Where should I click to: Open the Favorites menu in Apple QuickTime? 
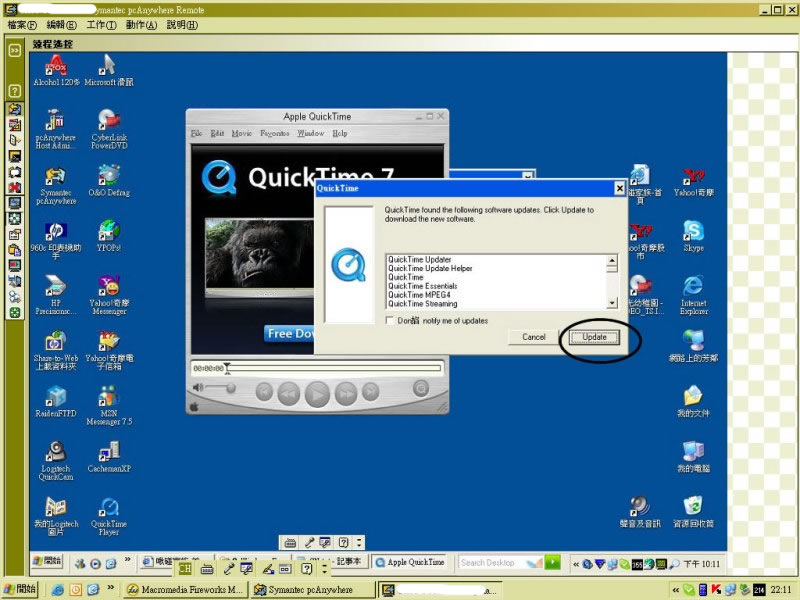(x=275, y=133)
